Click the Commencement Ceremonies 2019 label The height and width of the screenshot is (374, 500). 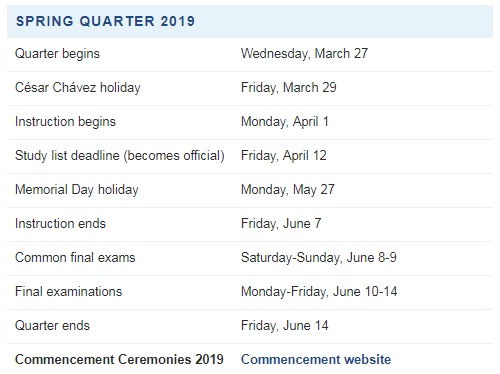119,360
